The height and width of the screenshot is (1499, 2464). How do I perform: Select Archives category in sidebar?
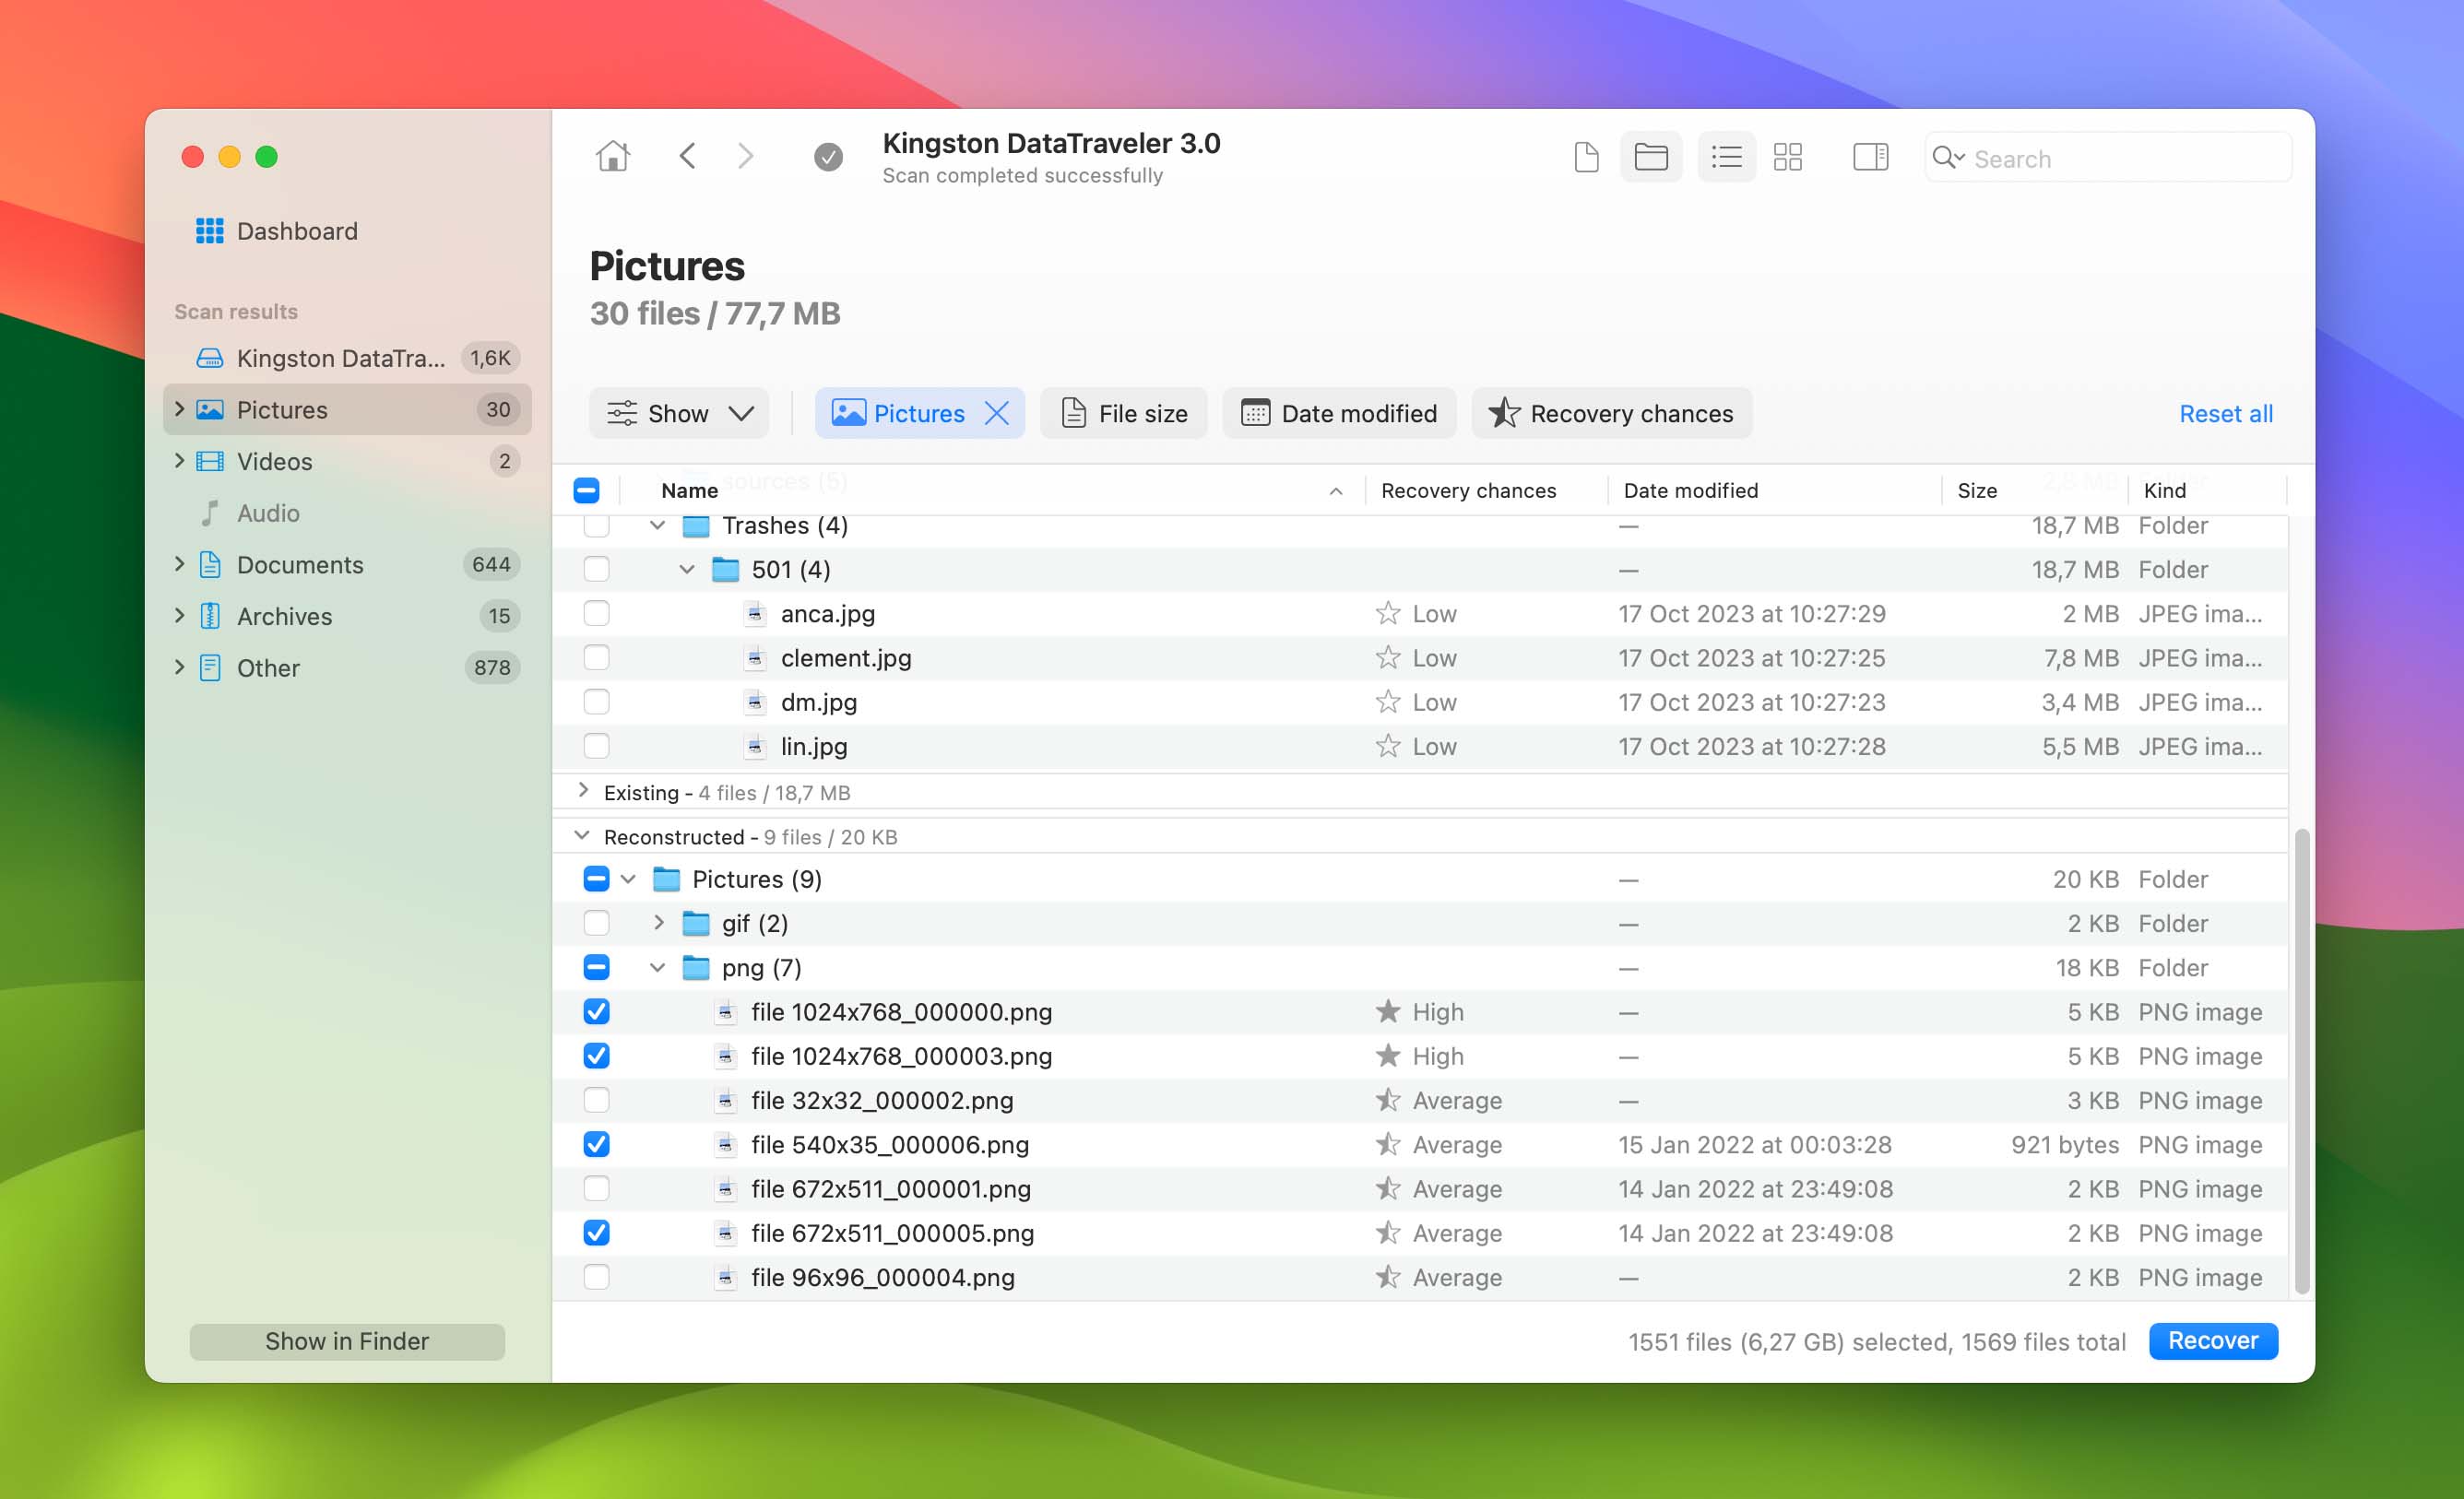347,616
